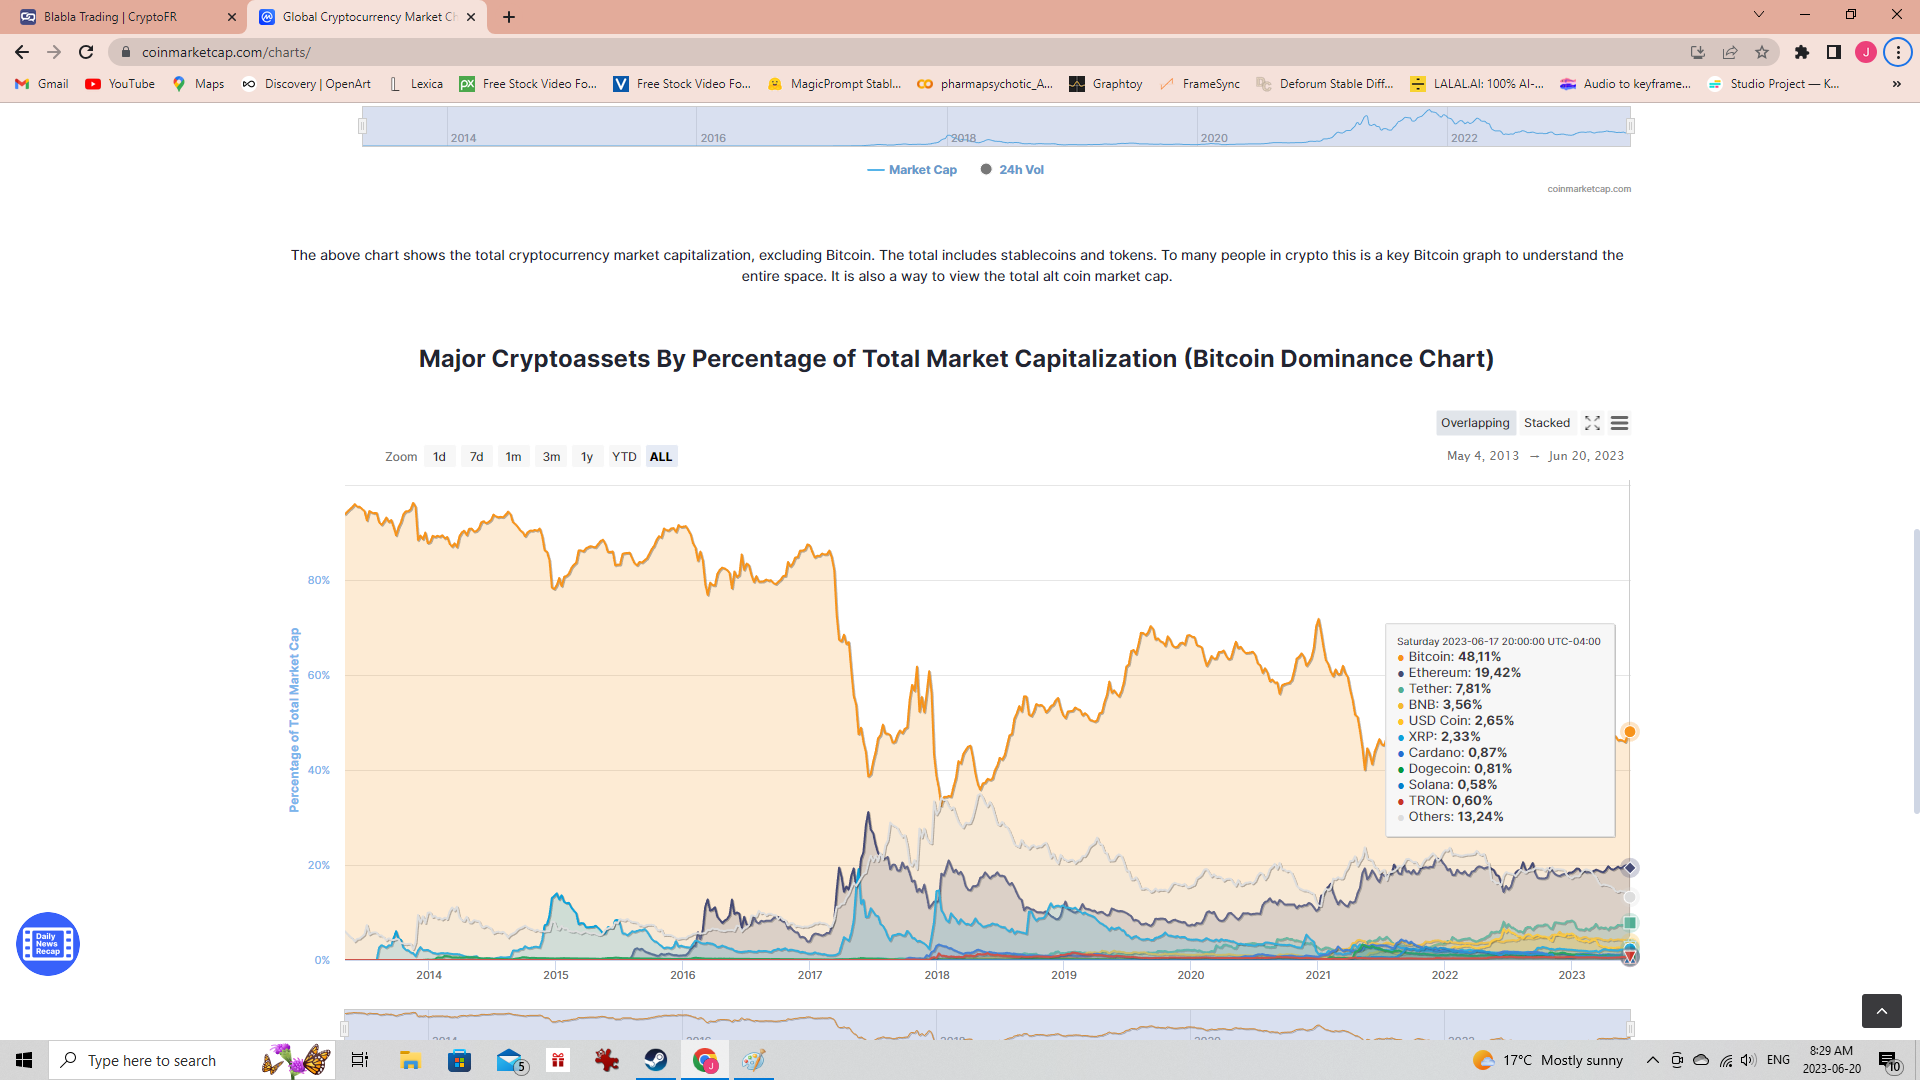
Task: Set zoom range to YTD
Action: (624, 457)
